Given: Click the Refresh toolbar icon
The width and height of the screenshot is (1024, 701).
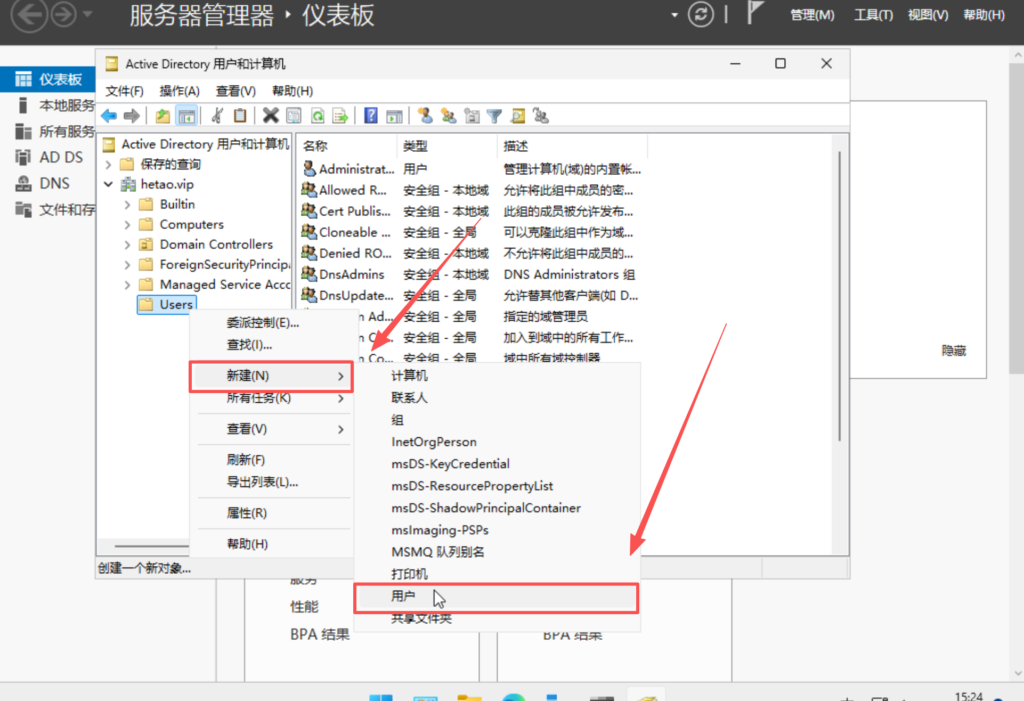Looking at the screenshot, I should tap(317, 116).
